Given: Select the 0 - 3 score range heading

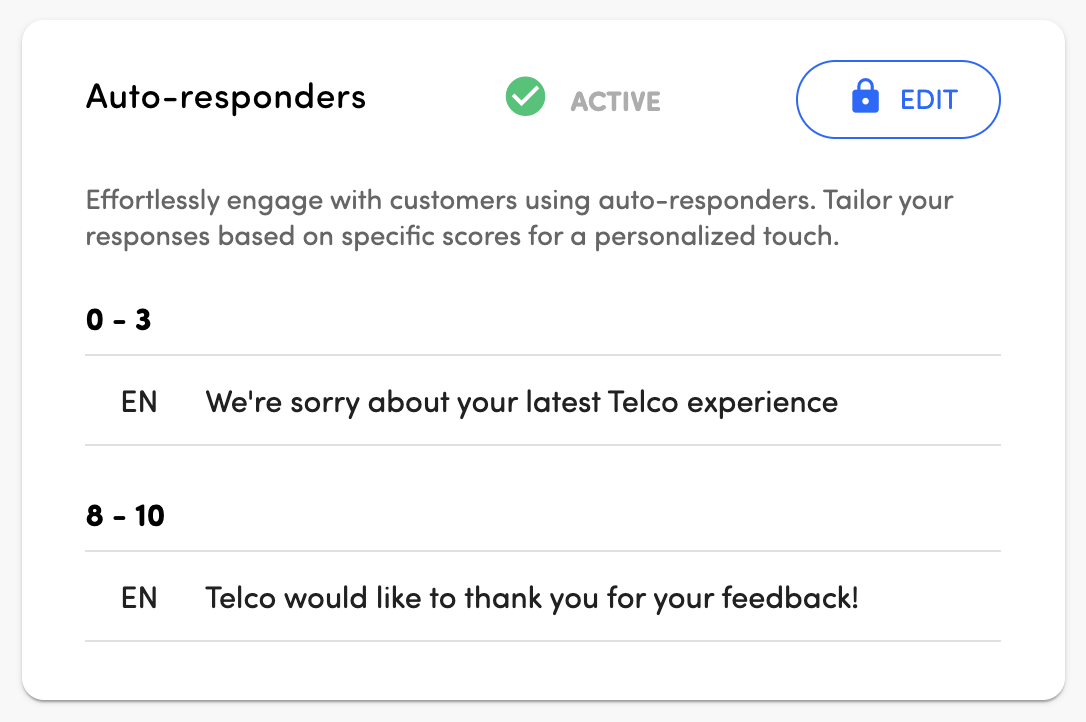Looking at the screenshot, I should (x=118, y=321).
